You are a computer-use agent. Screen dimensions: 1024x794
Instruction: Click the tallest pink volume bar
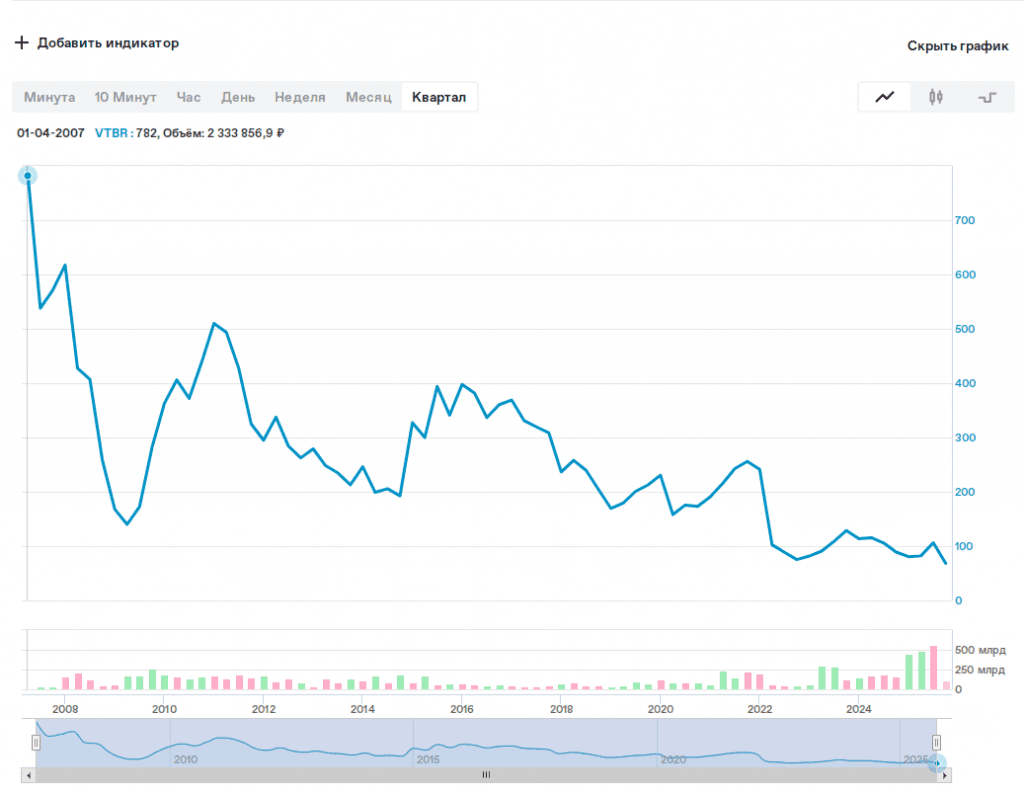pos(934,668)
